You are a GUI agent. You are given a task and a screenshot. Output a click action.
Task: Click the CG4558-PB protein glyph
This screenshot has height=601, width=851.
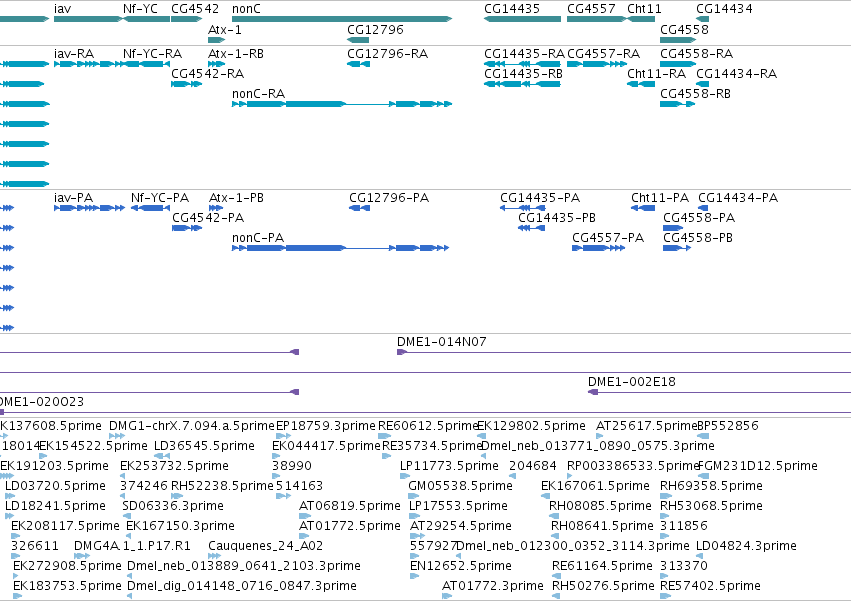pos(677,248)
